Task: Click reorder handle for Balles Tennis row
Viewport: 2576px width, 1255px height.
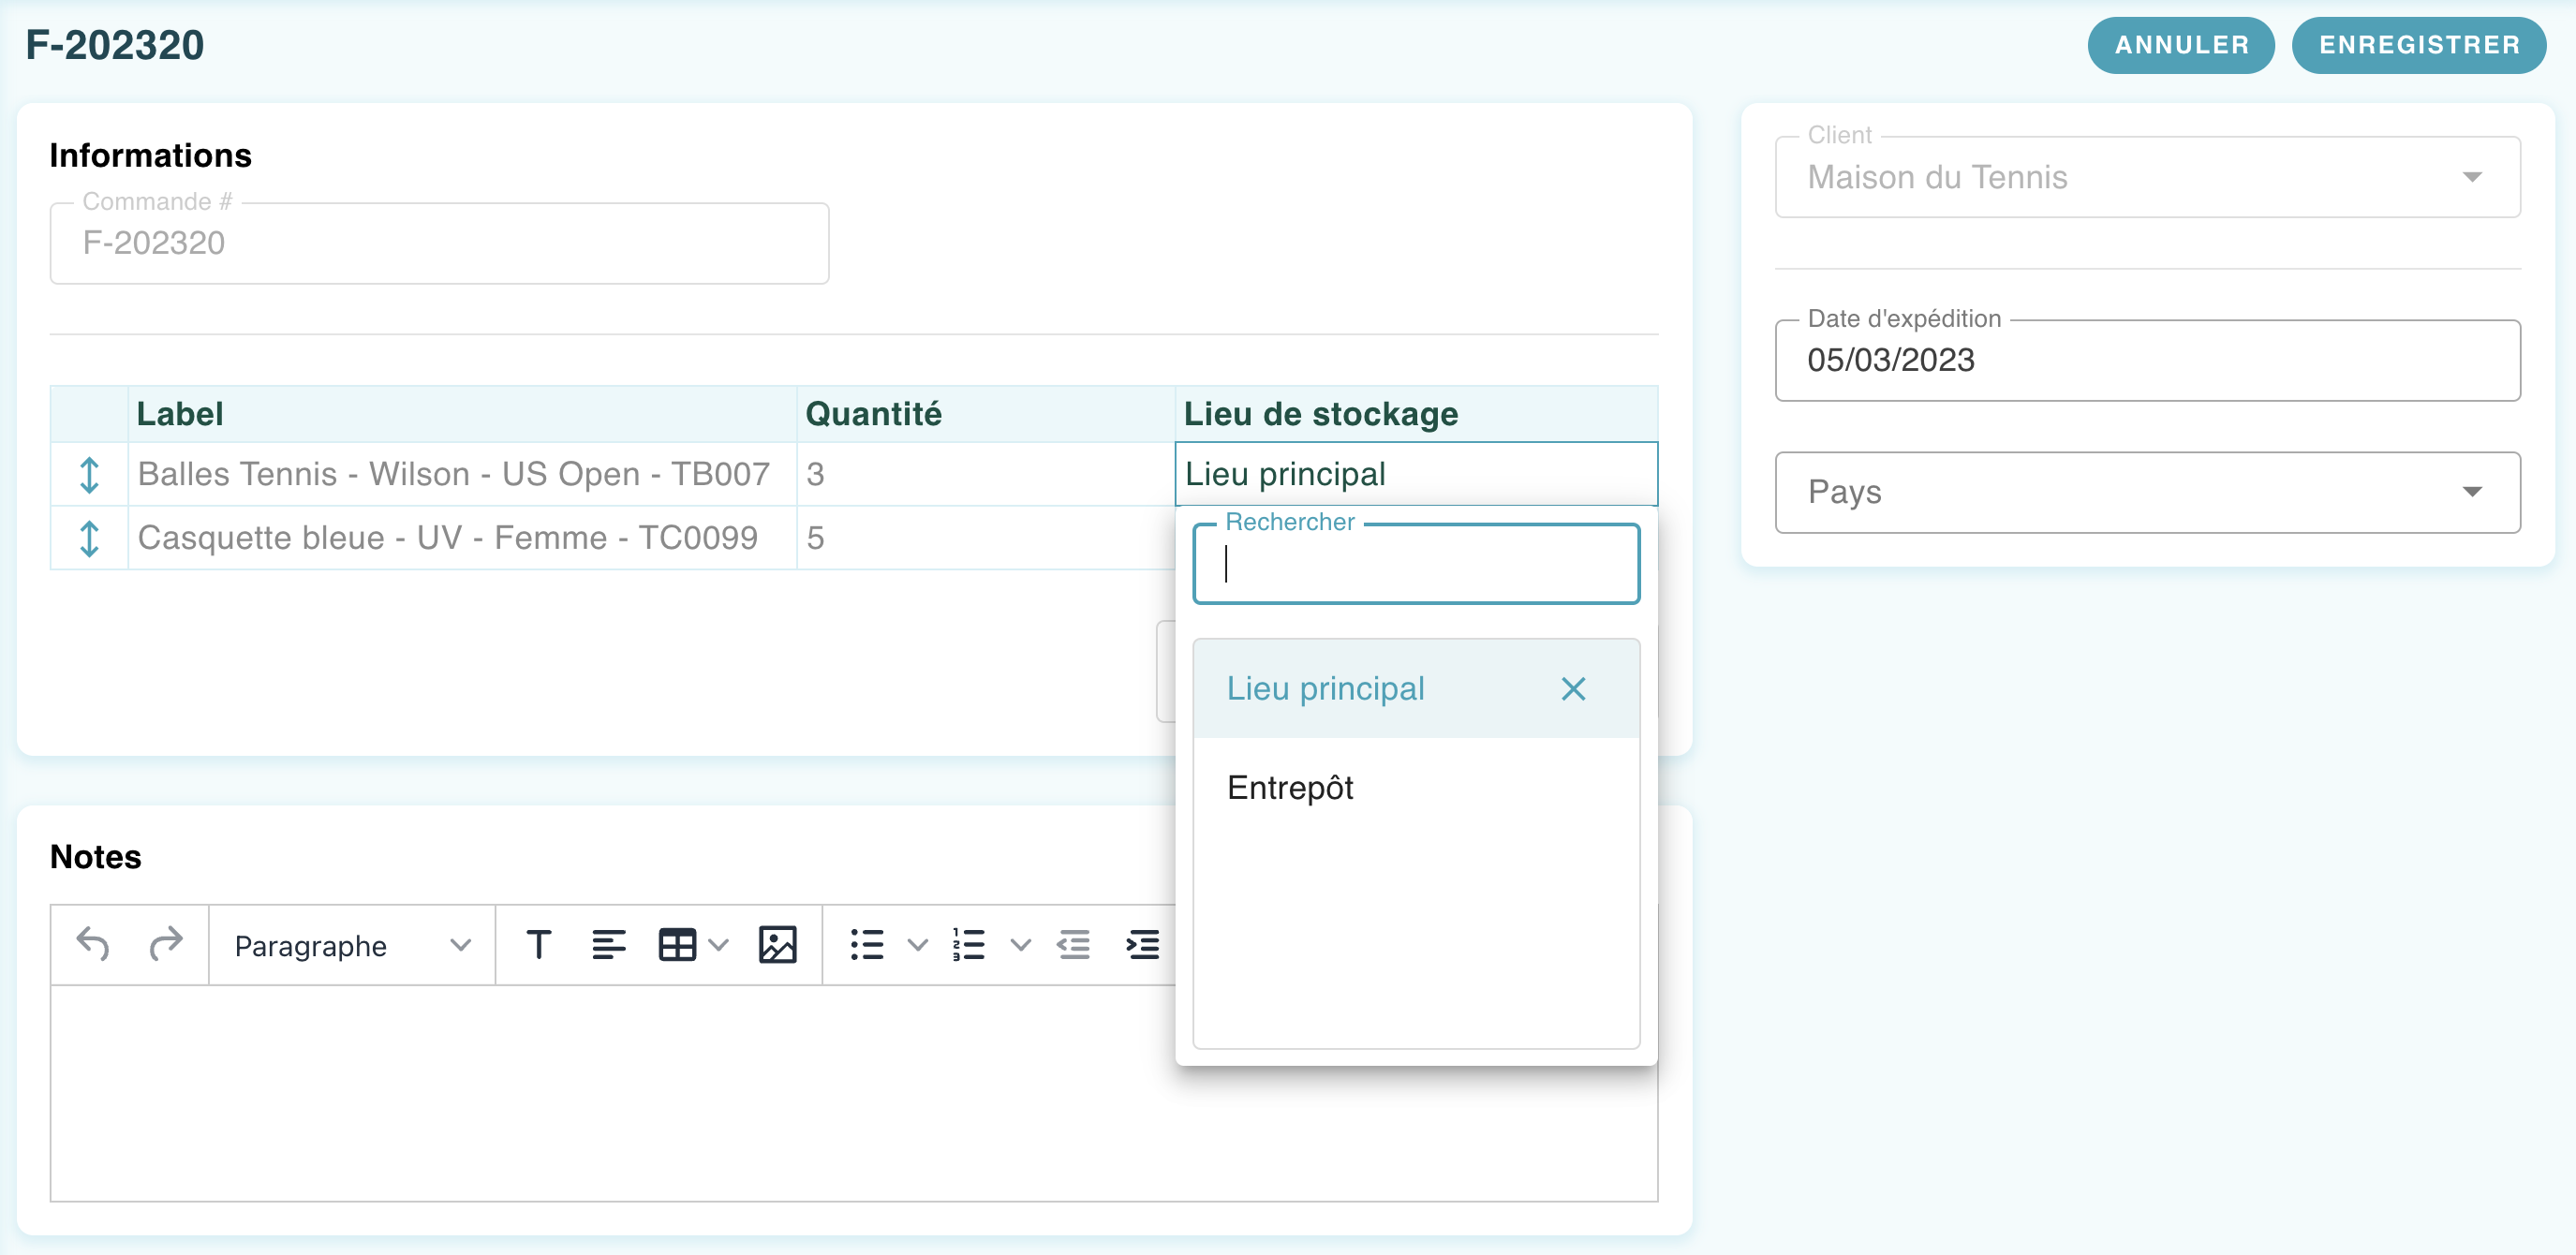Action: pos(89,475)
